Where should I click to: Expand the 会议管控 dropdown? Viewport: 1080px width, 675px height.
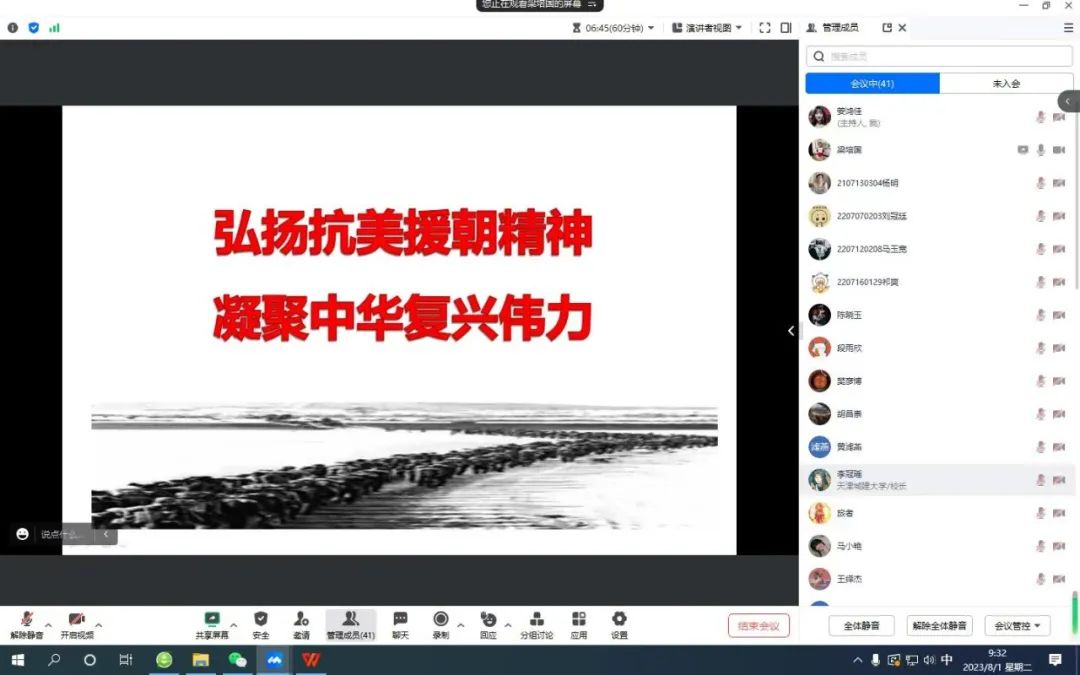coord(1017,626)
